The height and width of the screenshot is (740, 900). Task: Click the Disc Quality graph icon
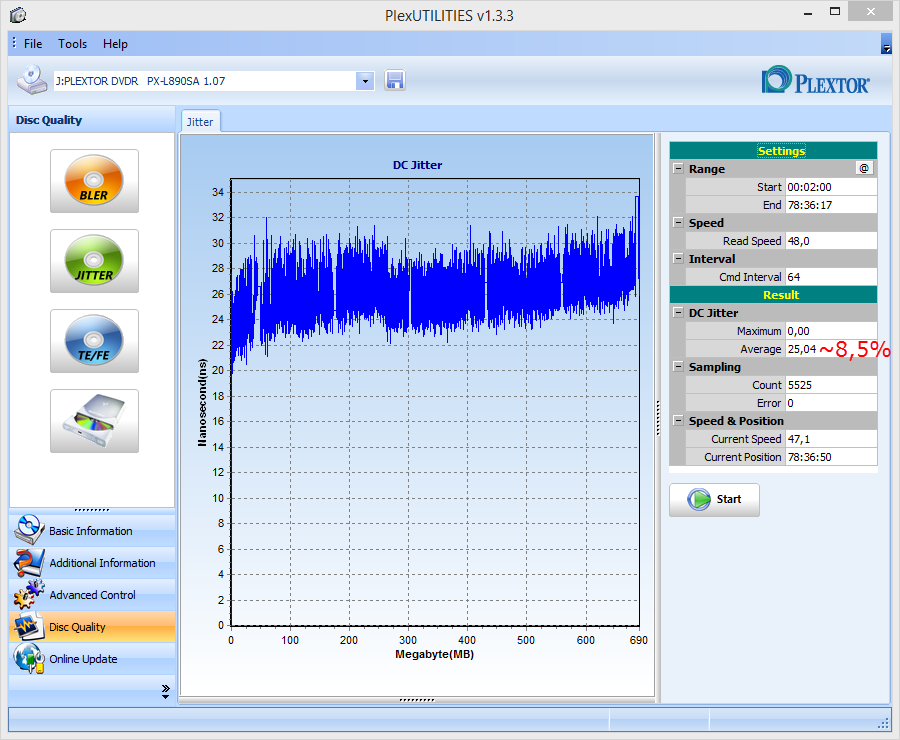click(x=28, y=627)
